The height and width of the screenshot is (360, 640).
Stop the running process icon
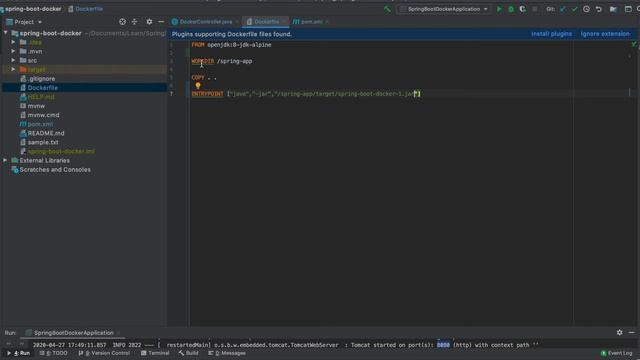(535, 9)
